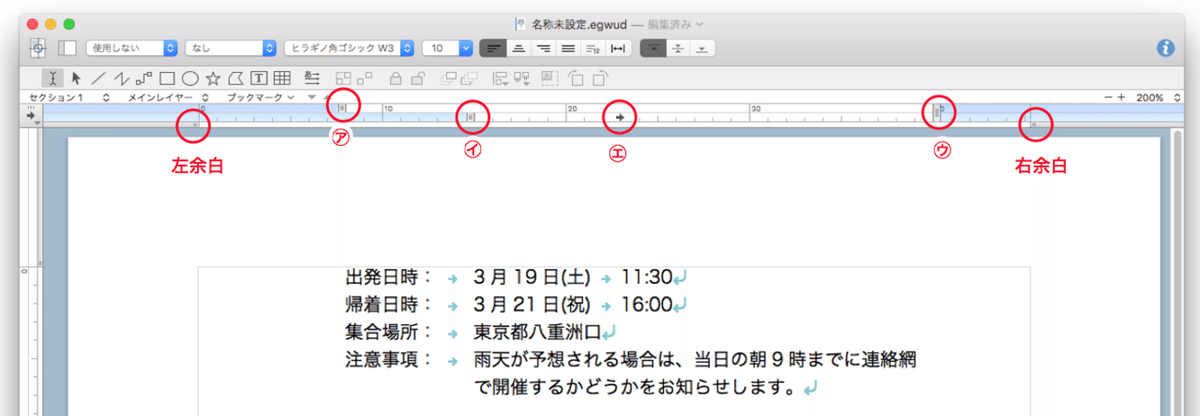Click the 帰着日時： label
This screenshot has height=416, width=1200.
pos(391,304)
